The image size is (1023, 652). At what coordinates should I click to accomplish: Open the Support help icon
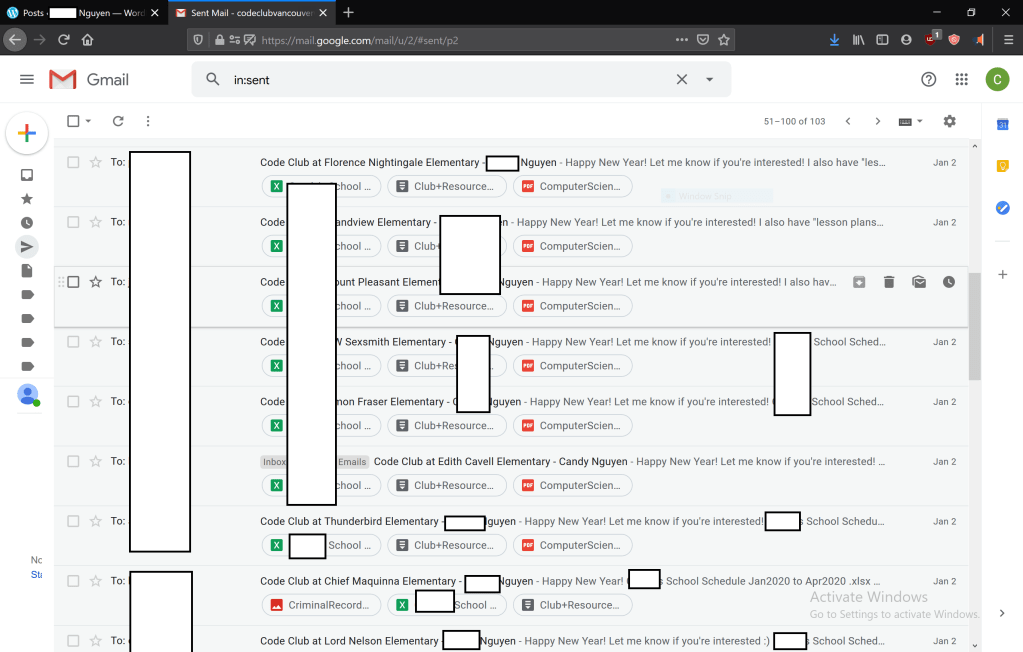(928, 79)
